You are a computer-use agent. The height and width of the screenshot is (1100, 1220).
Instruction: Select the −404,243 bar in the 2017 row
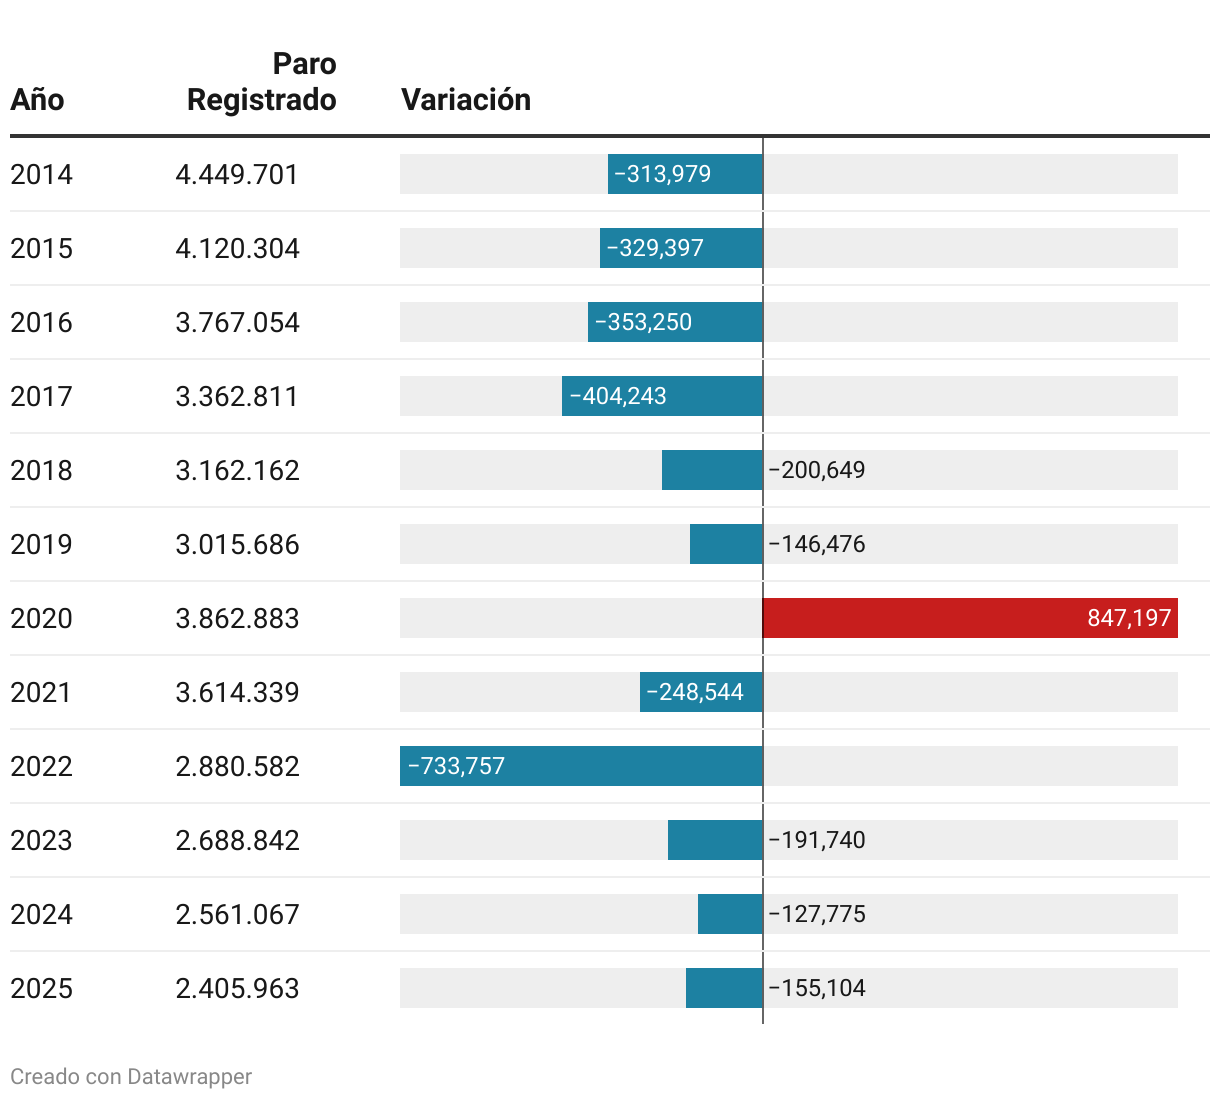pos(662,396)
